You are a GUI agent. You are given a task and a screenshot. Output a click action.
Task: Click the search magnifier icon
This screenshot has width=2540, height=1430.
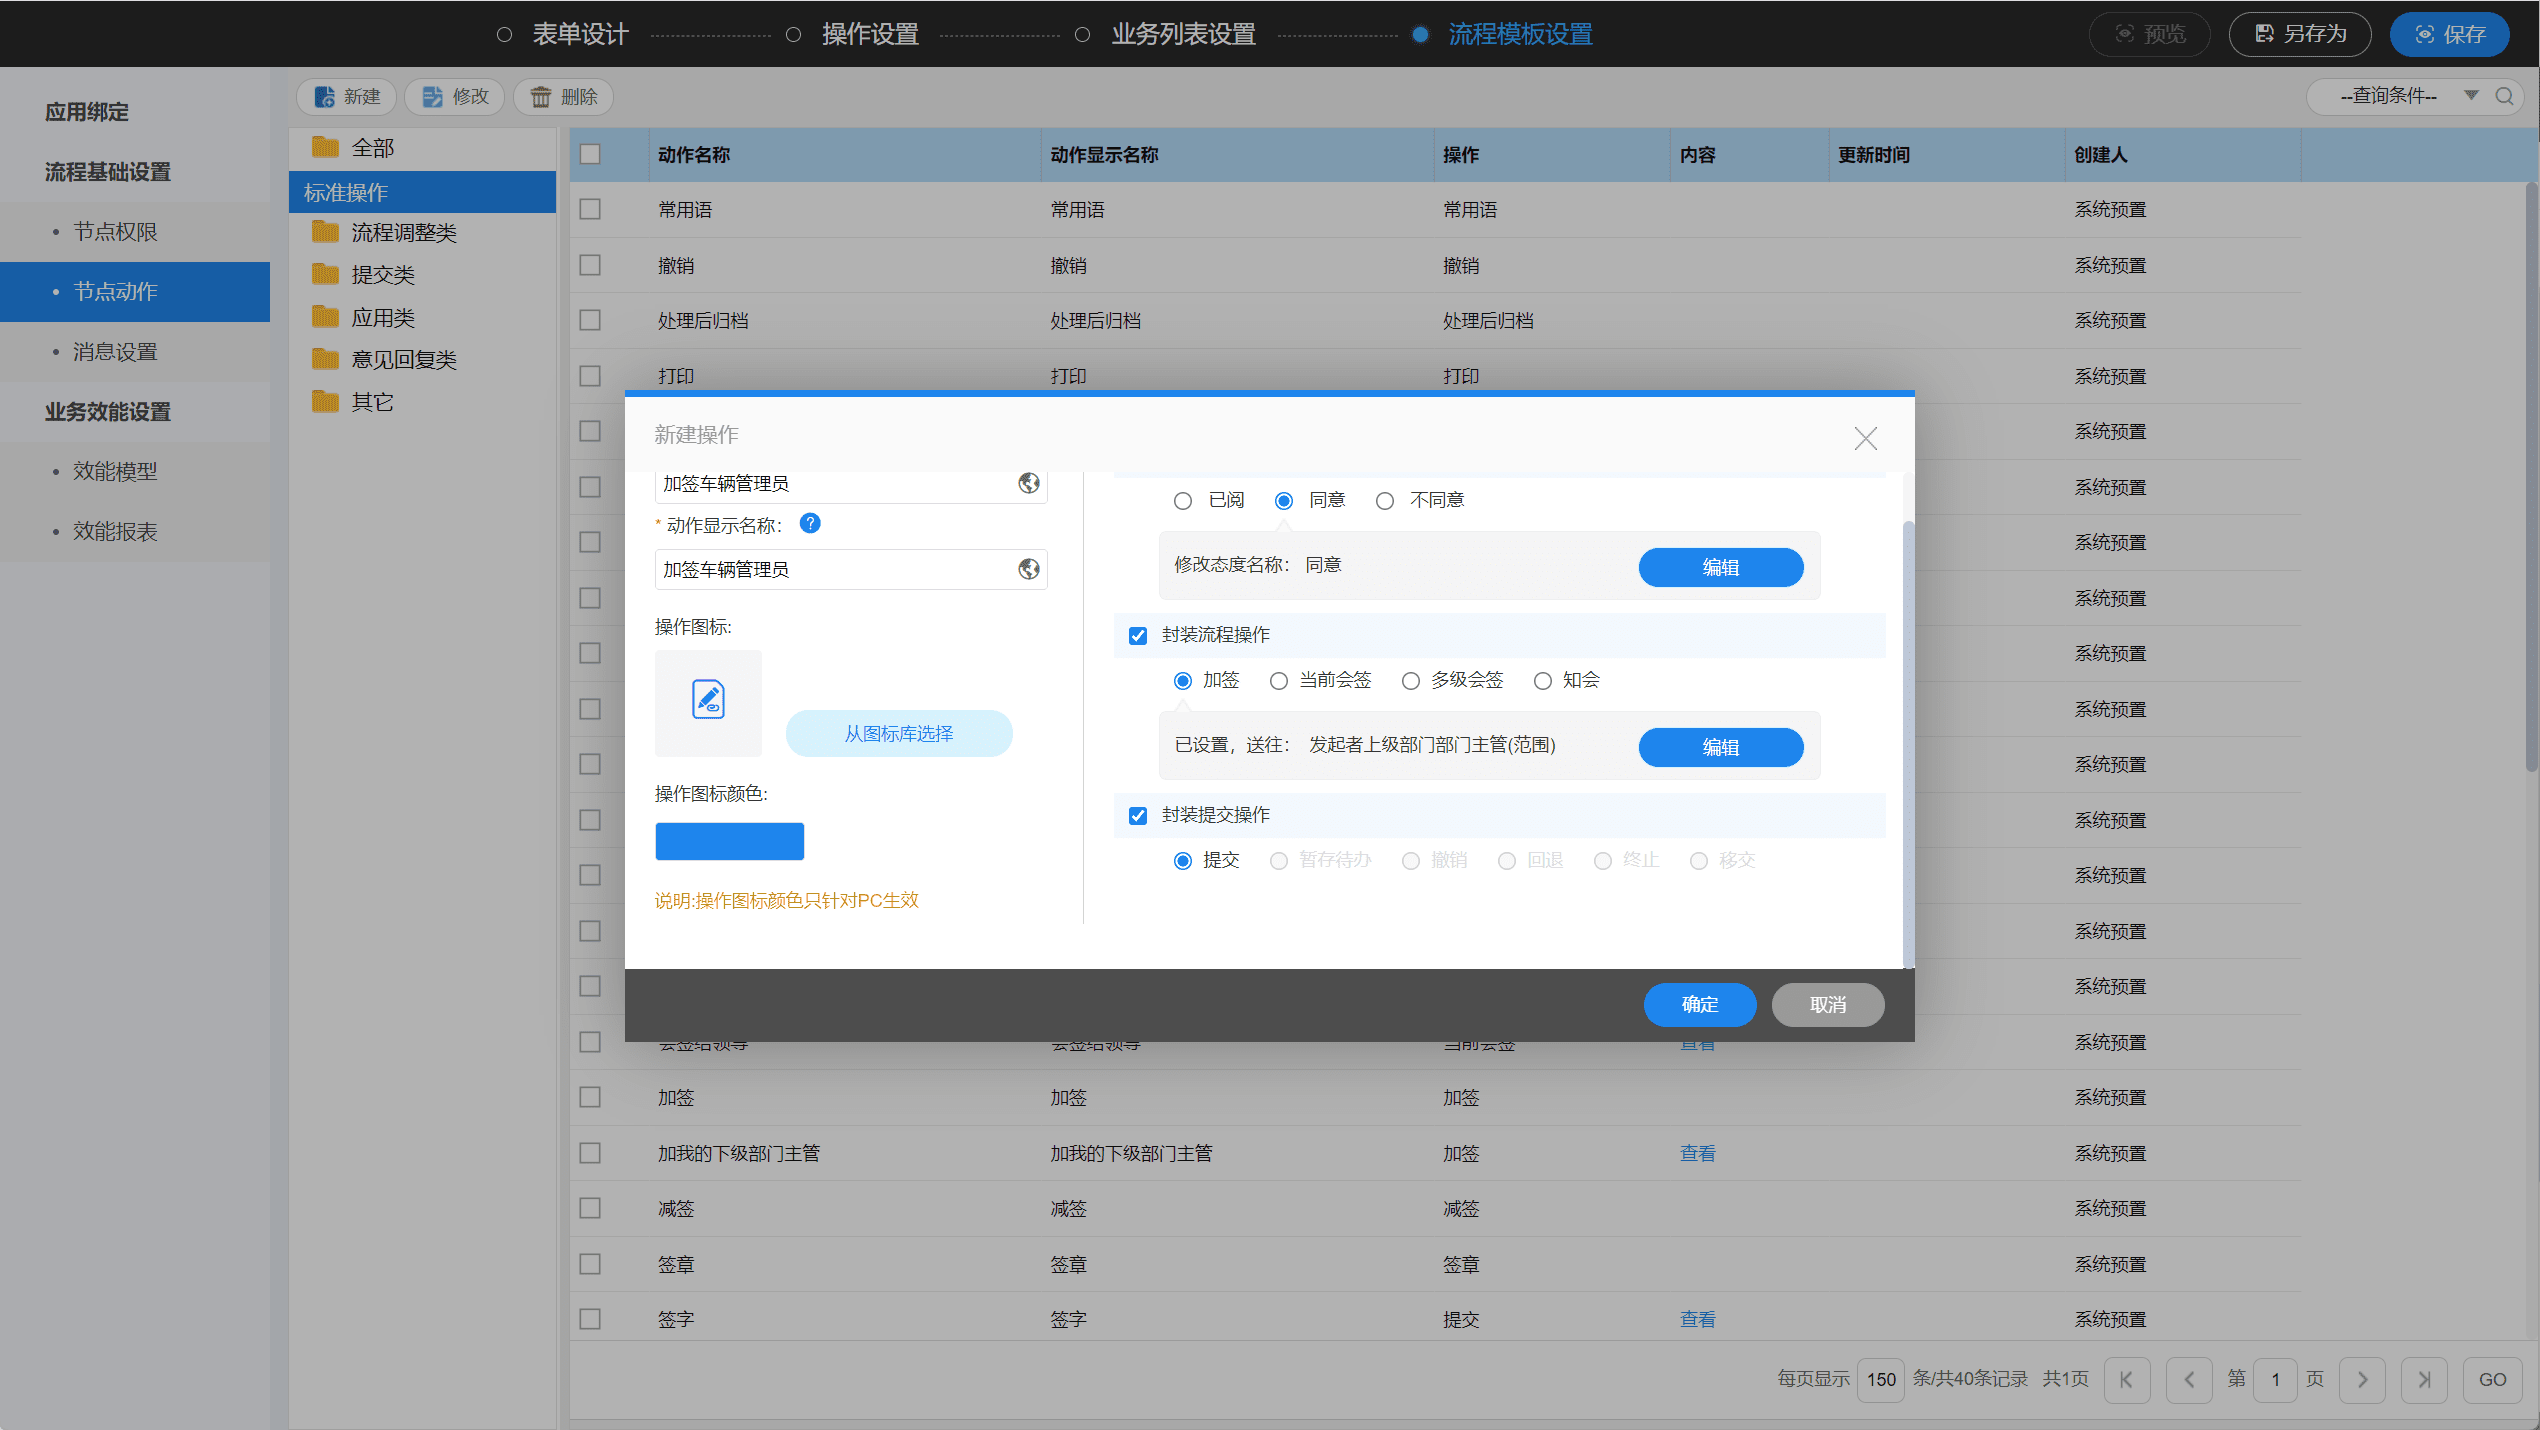[x=2504, y=96]
